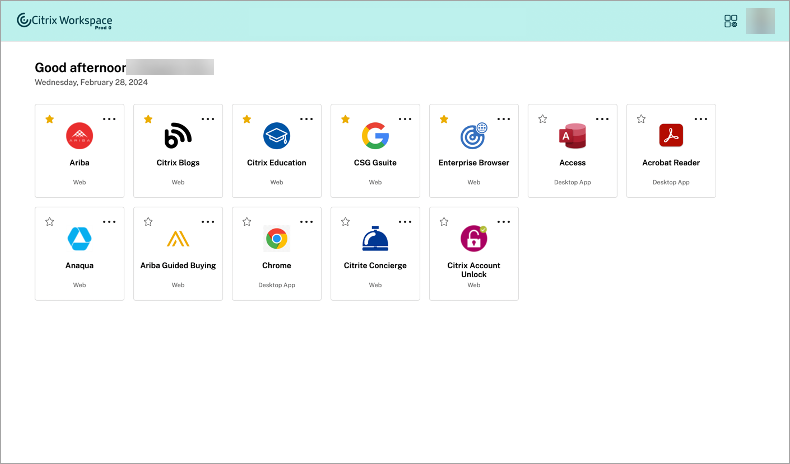Add Citrix Account Unlock to favorites

coord(444,222)
